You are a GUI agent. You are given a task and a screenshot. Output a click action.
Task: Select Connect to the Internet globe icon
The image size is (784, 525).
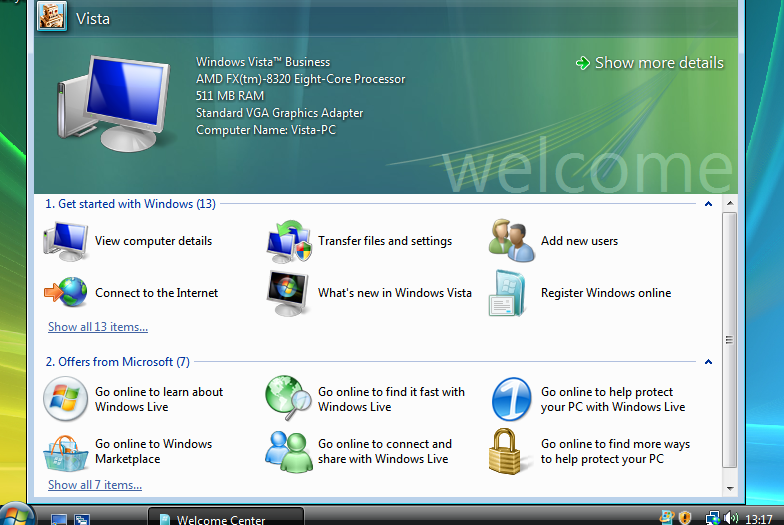tap(66, 292)
